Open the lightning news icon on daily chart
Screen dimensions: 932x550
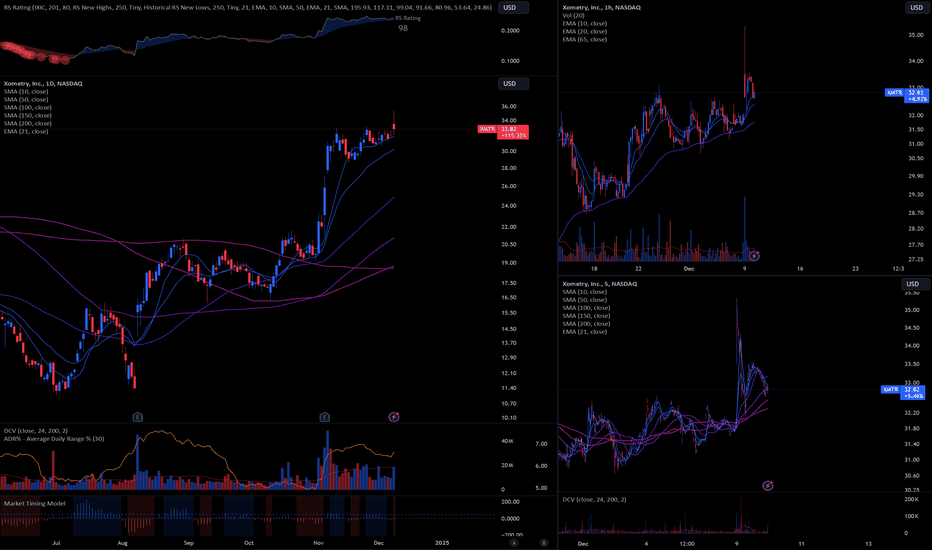[x=393, y=417]
